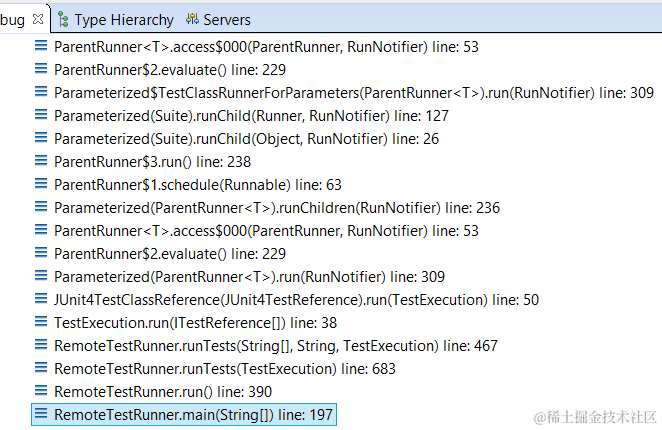The image size is (662, 430).
Task: Click the Type Hierarchy tab icon
Action: tap(63, 19)
